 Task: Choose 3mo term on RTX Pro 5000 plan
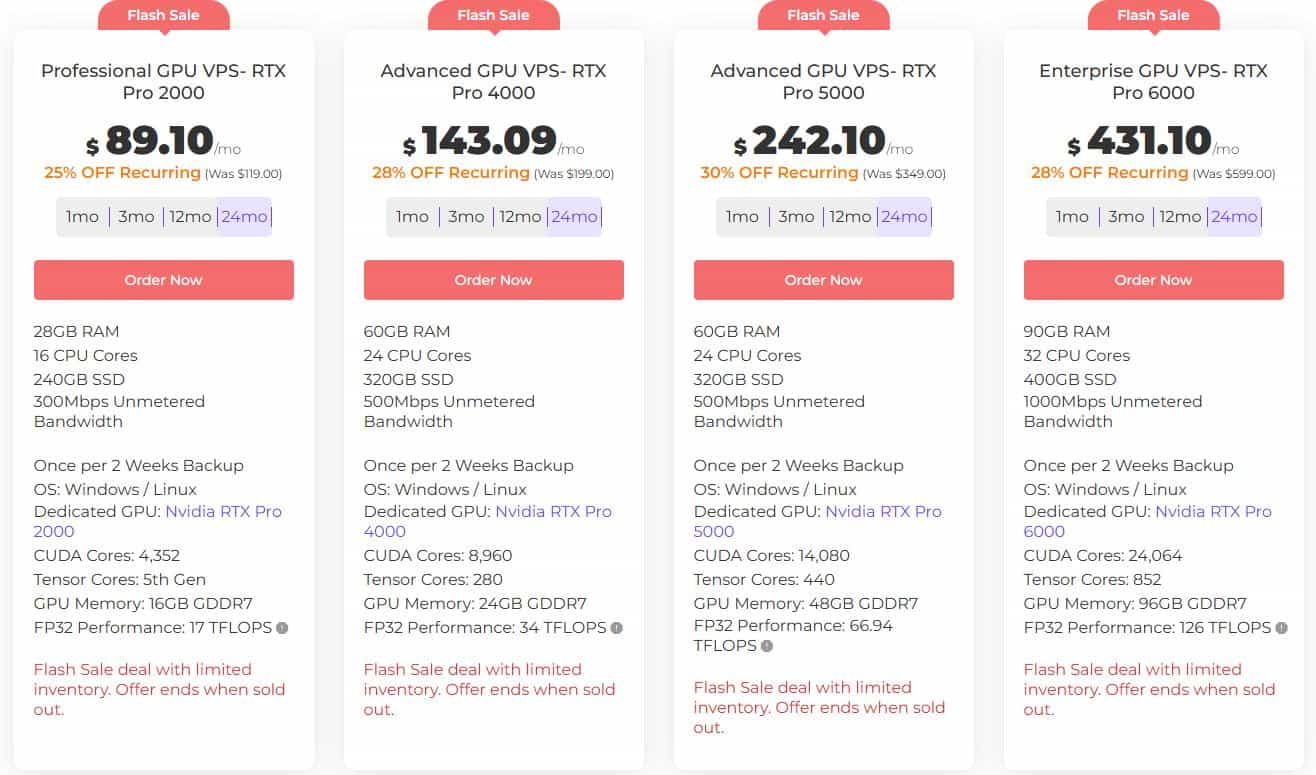coord(796,217)
